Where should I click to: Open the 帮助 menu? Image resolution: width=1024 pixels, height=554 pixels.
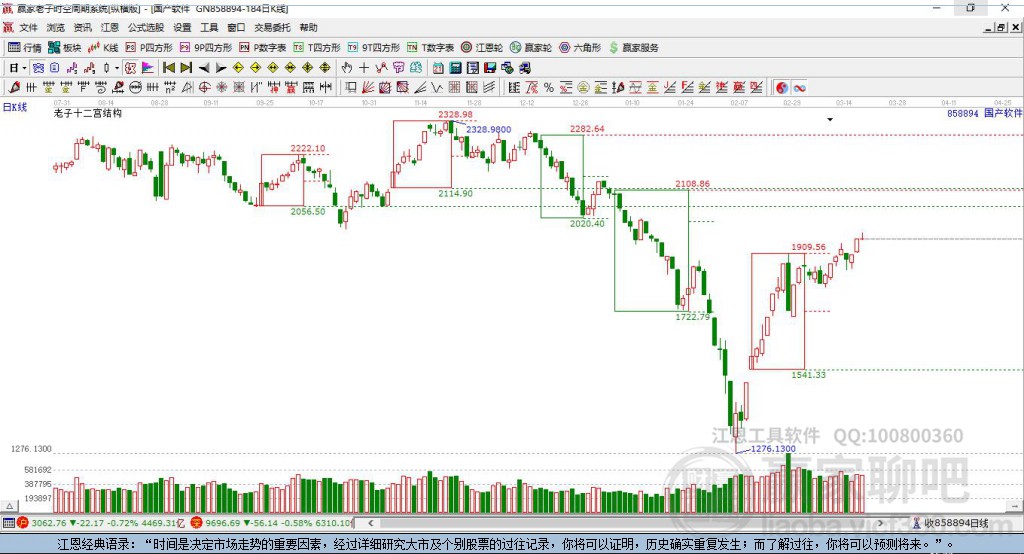pos(308,27)
